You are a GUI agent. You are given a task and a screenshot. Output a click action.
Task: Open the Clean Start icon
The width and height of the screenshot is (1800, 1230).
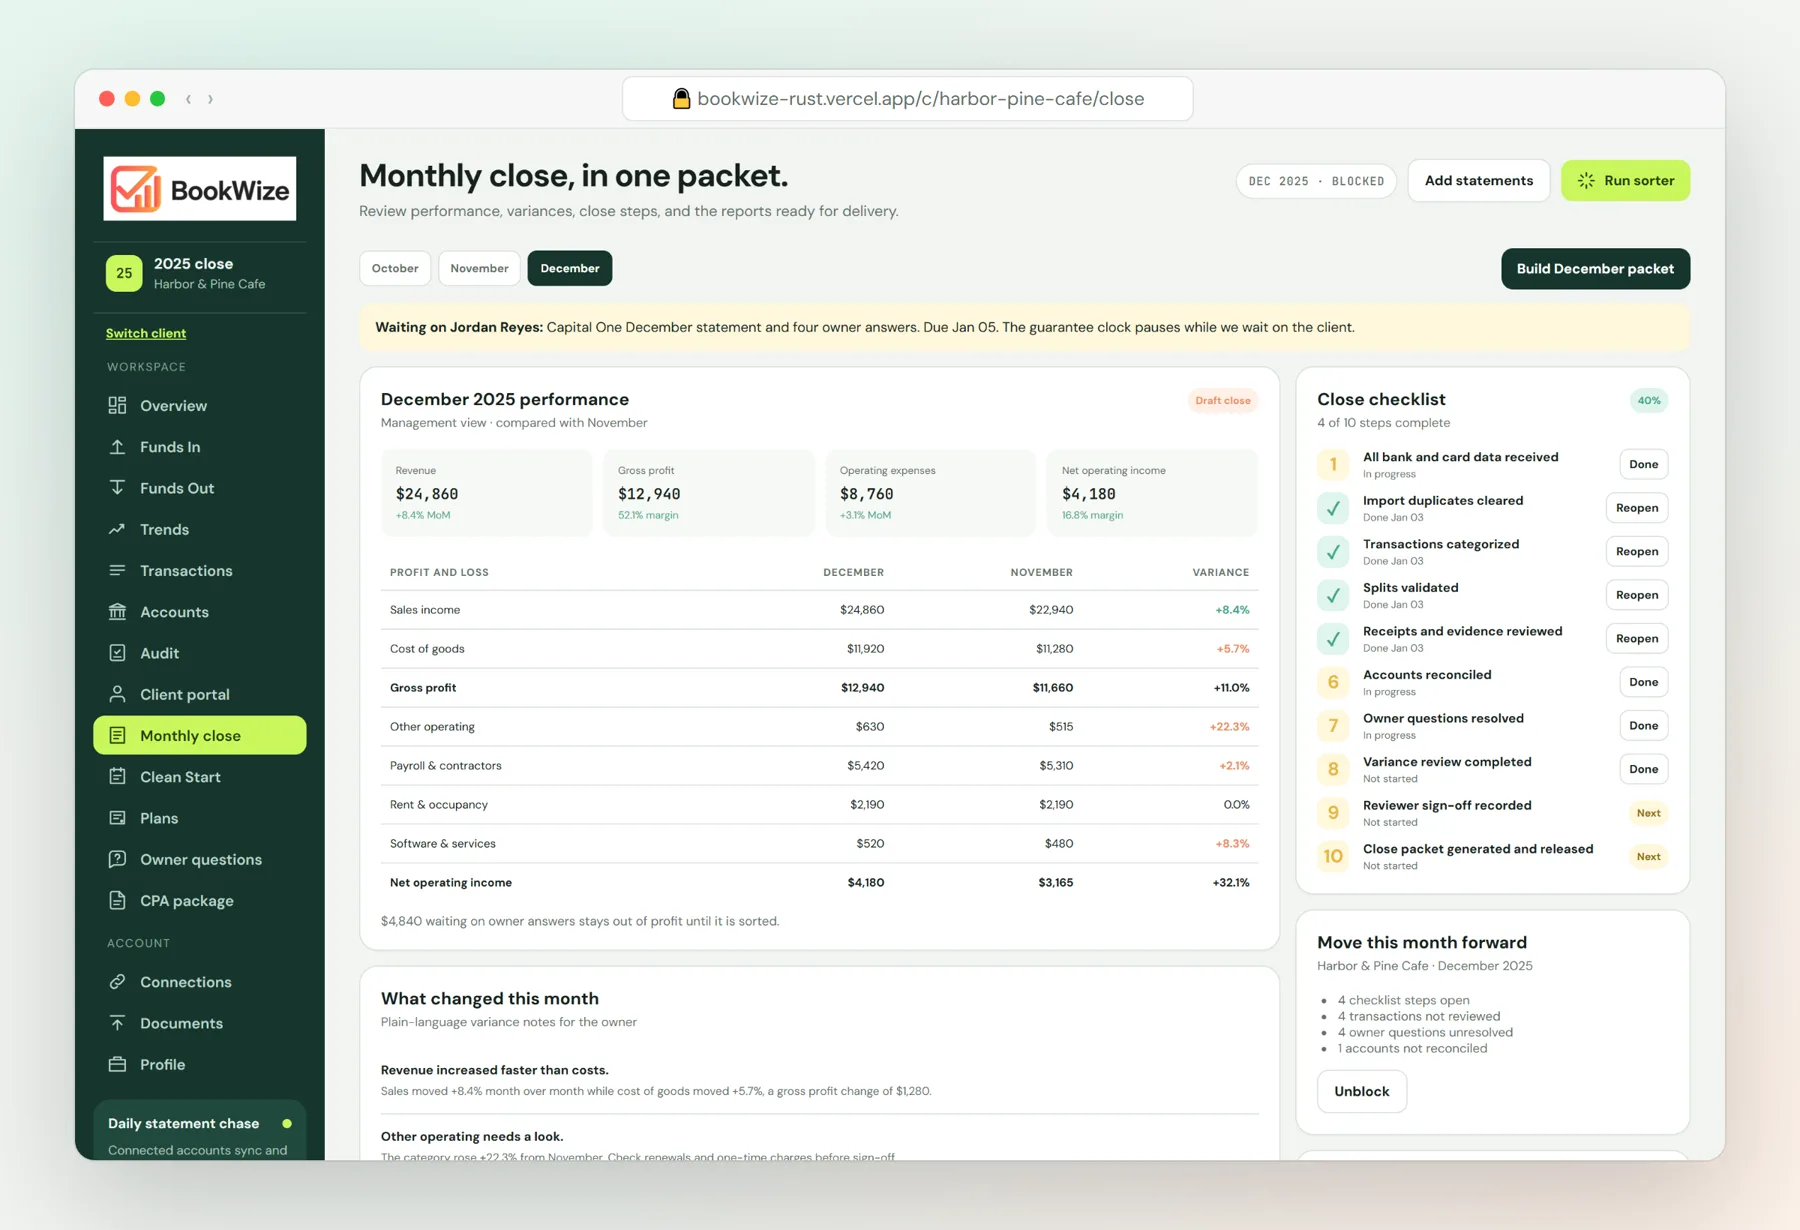(117, 776)
